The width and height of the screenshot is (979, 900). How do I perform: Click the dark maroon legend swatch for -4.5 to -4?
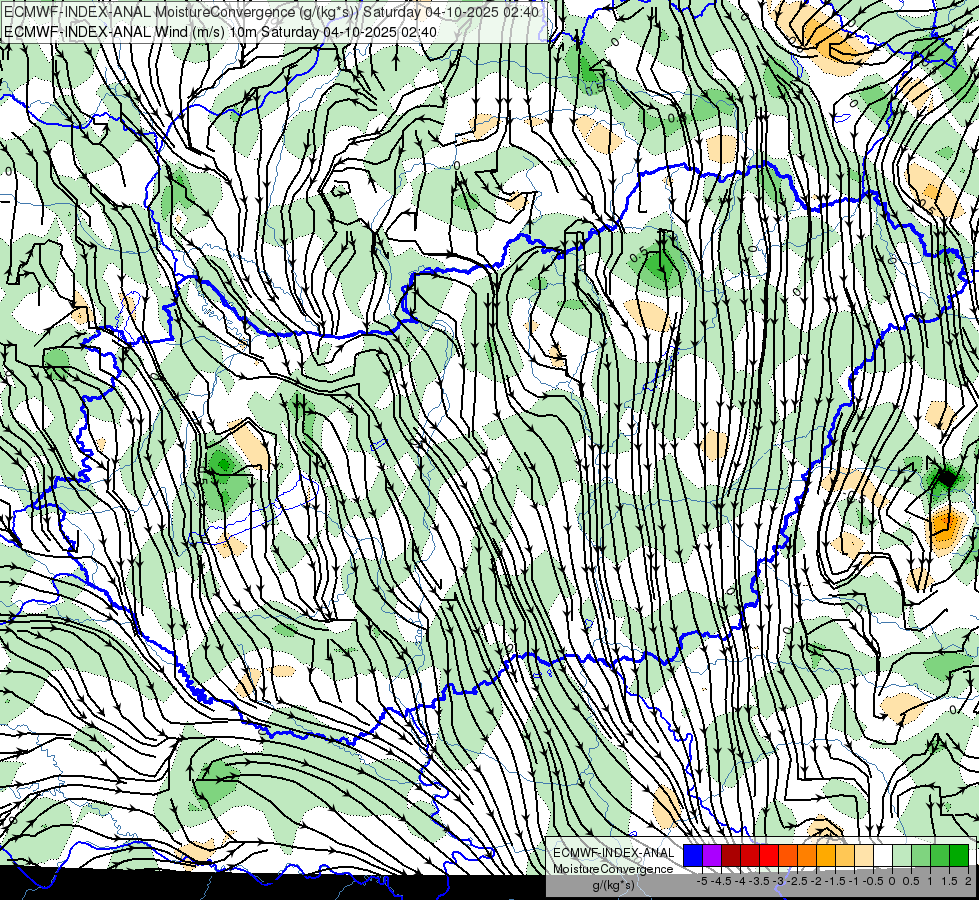pyautogui.click(x=731, y=855)
